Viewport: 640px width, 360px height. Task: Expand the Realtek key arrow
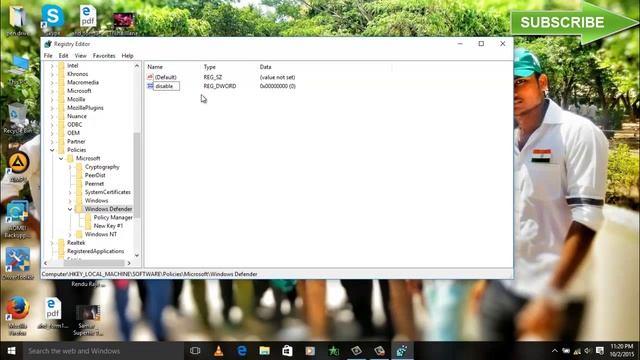tap(52, 243)
